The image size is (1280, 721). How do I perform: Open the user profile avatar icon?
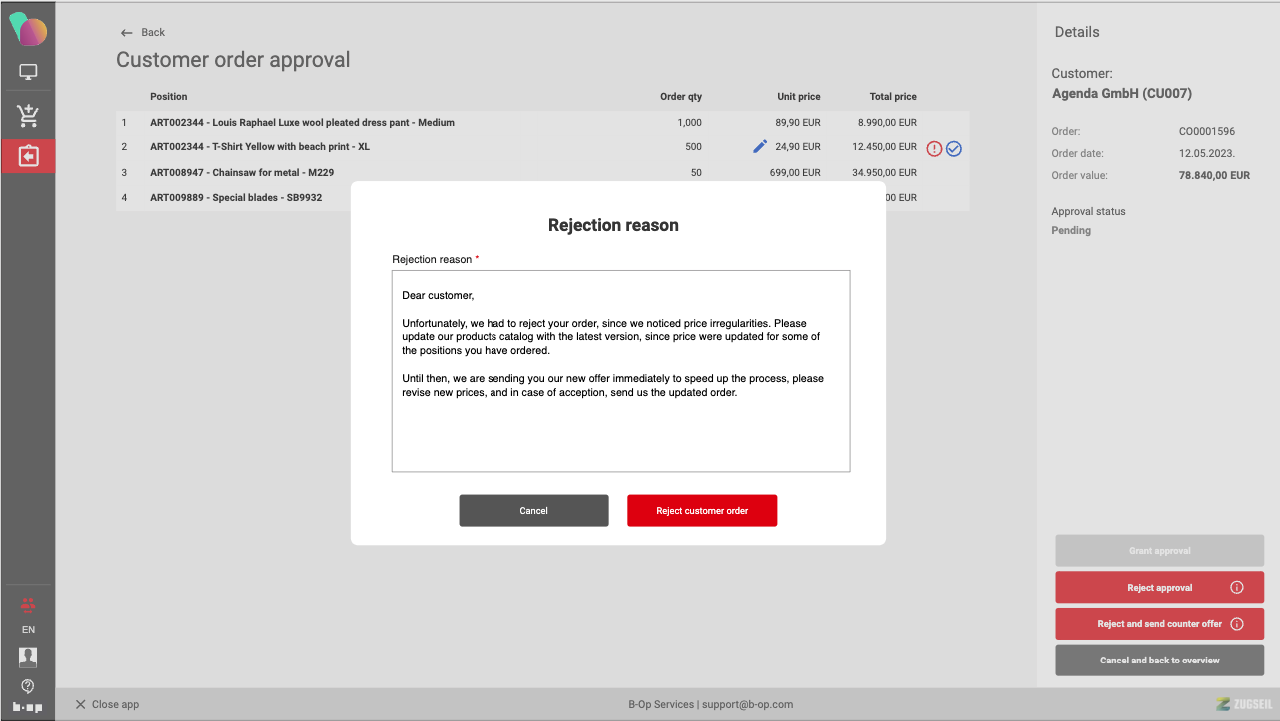(x=28, y=657)
